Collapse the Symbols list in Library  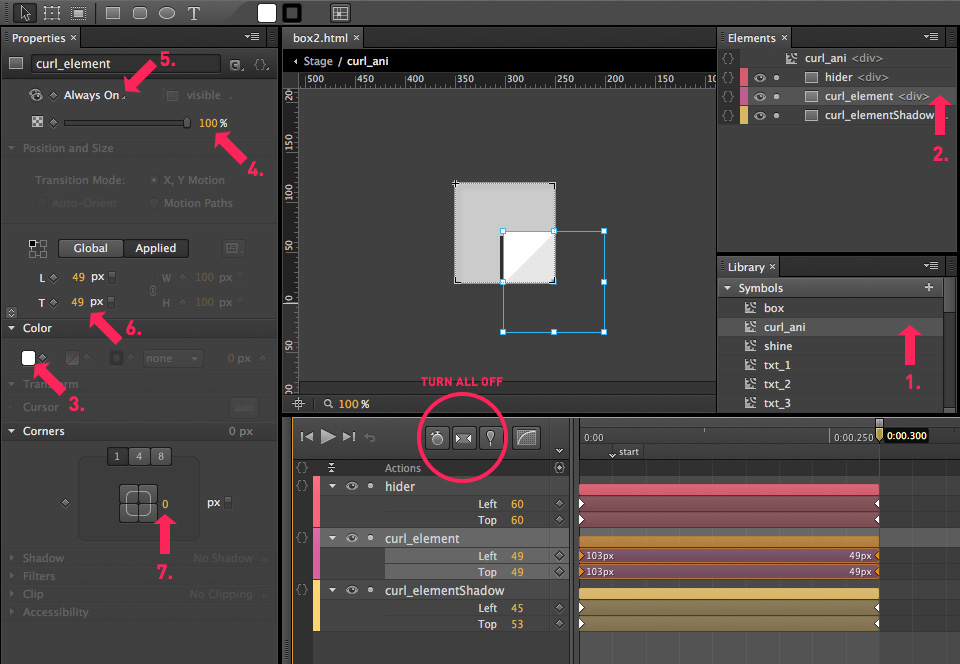tap(727, 288)
